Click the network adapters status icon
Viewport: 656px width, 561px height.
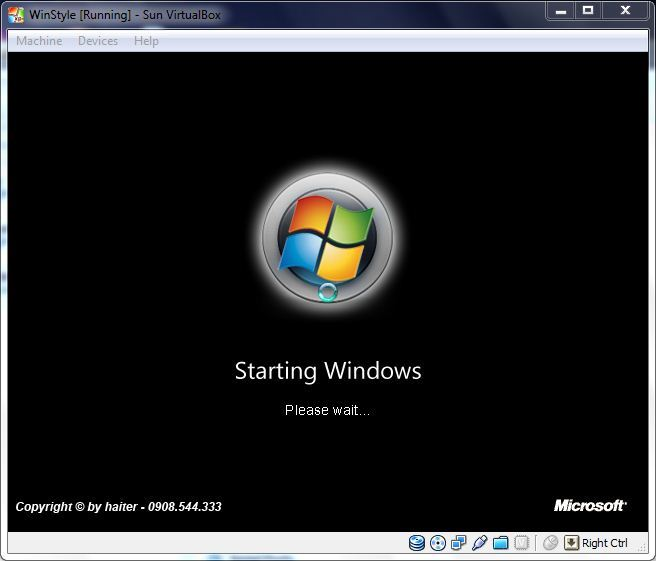click(459, 543)
